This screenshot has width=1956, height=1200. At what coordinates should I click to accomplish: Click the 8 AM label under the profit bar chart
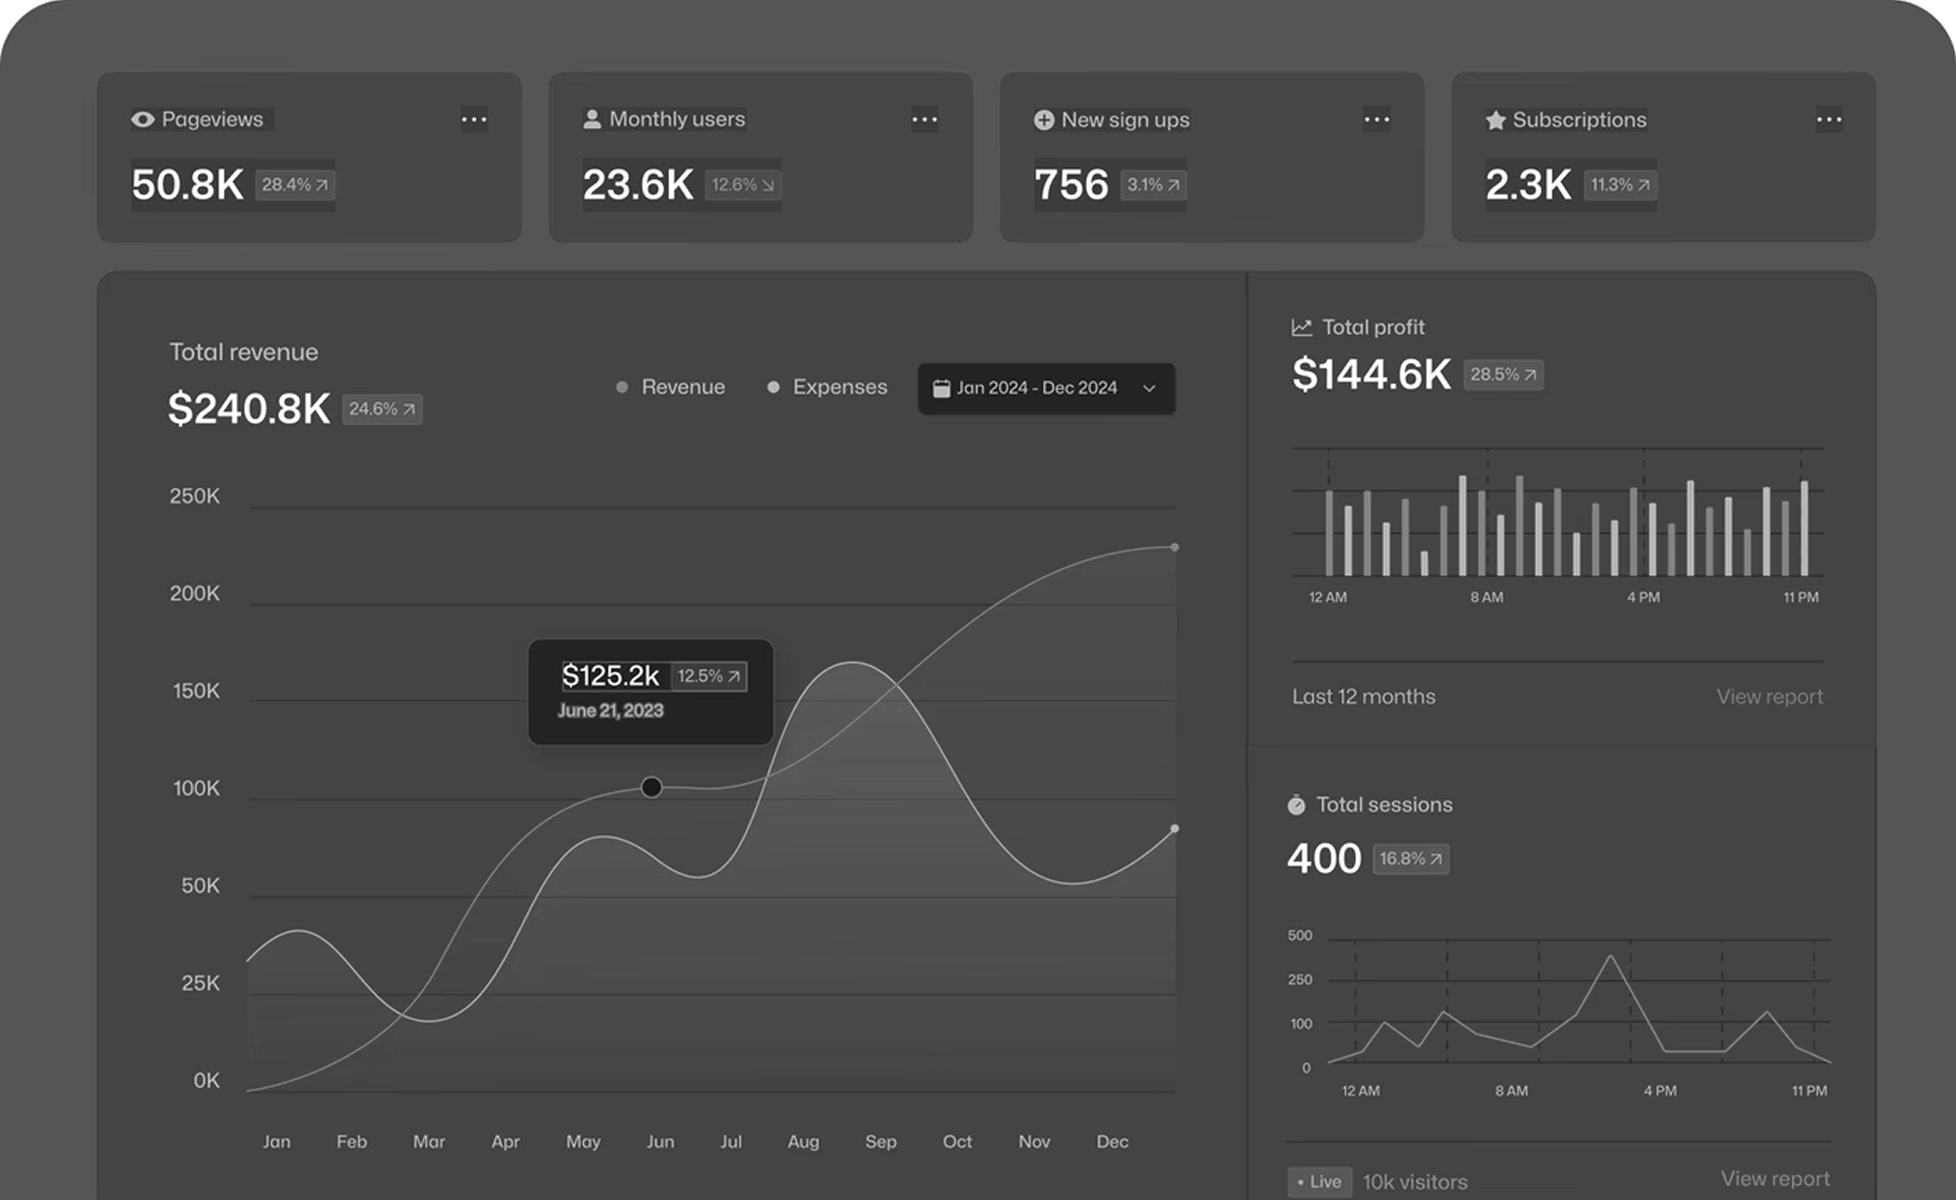point(1486,597)
